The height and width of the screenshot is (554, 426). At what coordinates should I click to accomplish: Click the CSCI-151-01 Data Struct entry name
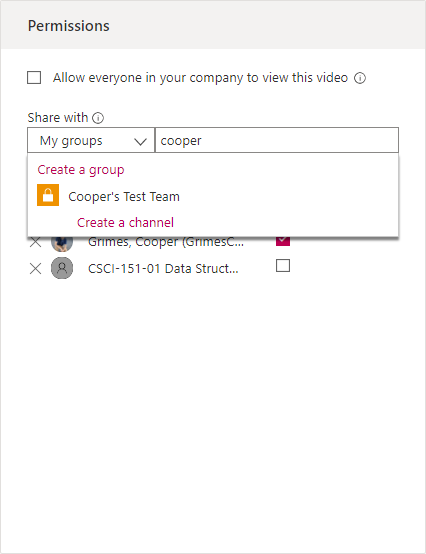[163, 269]
